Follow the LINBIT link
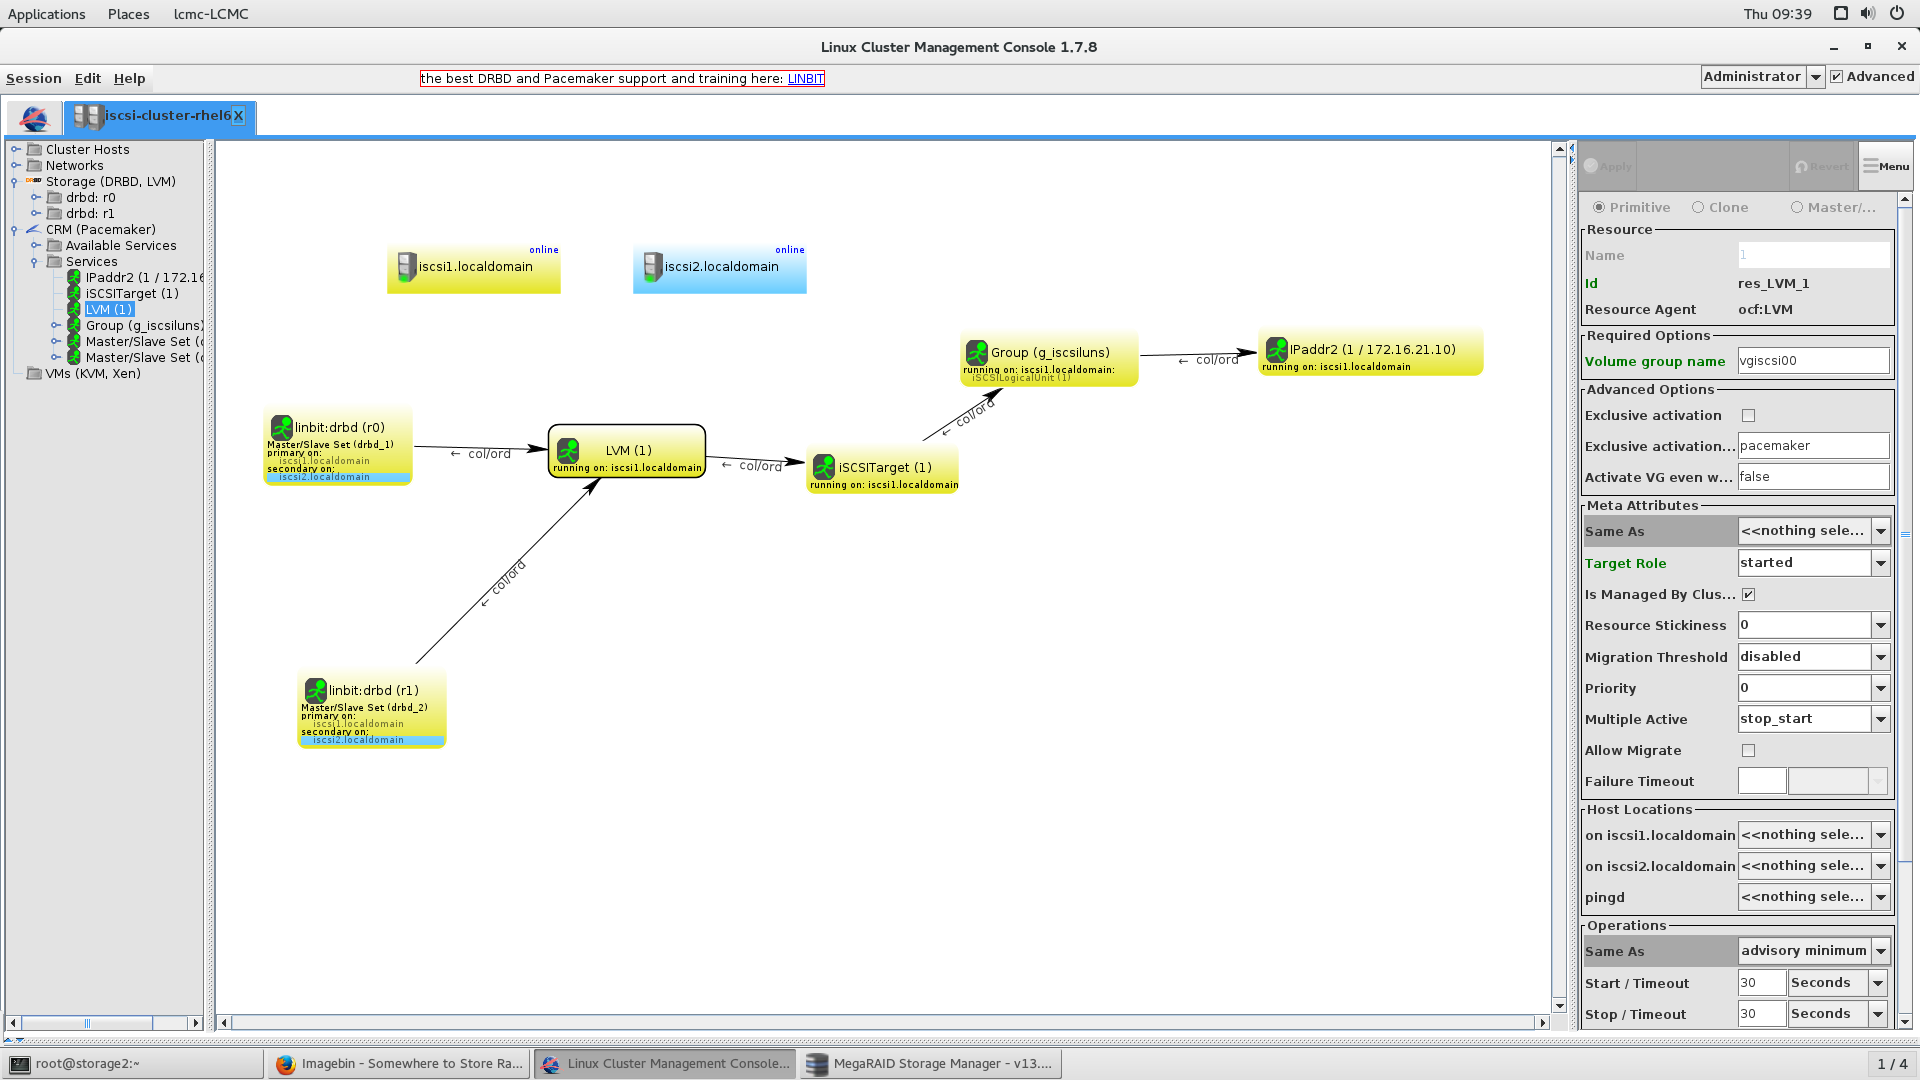Screen dimensions: 1920x1080 click(x=805, y=78)
